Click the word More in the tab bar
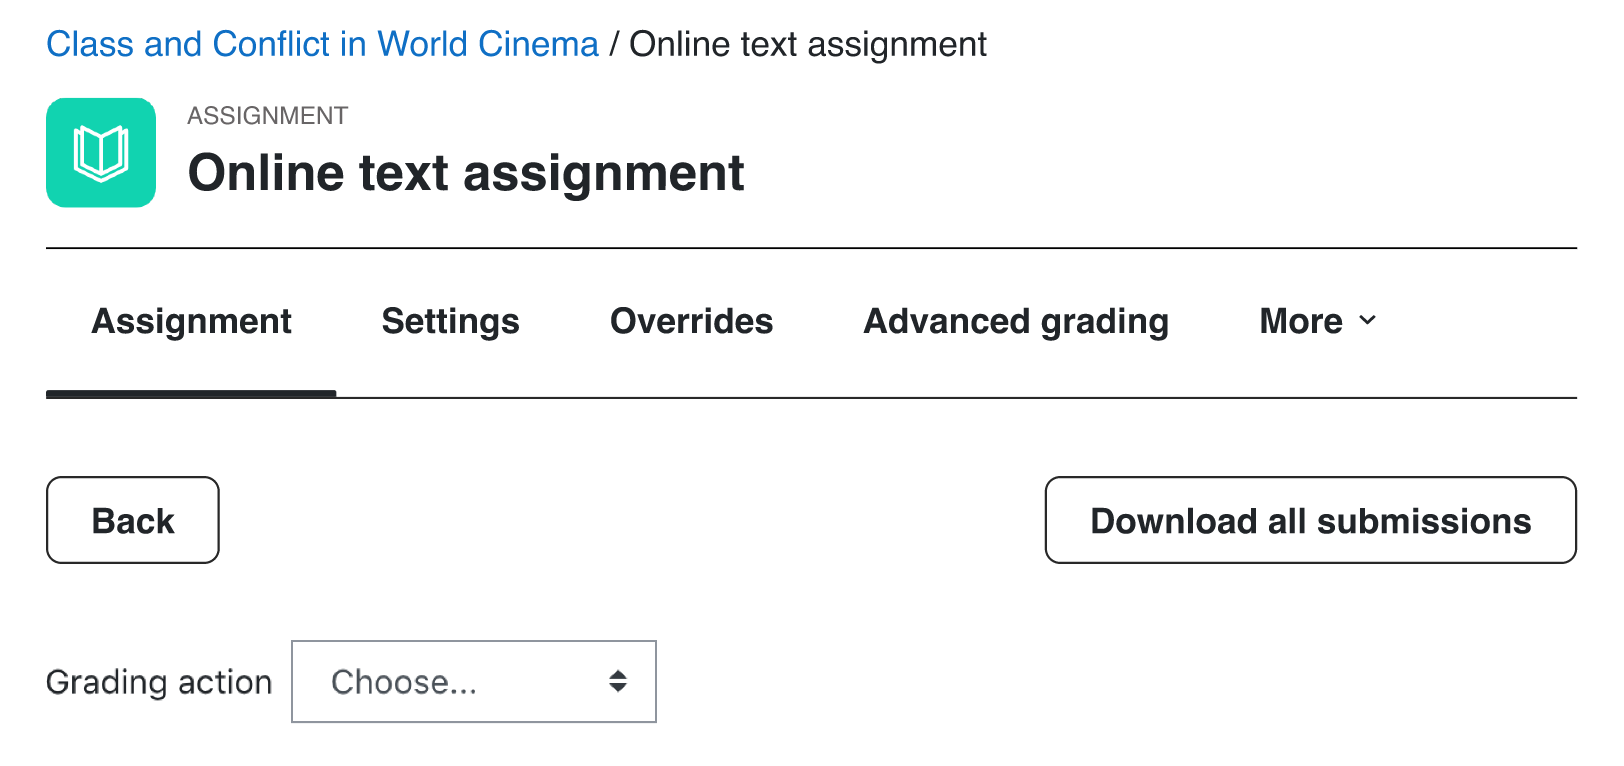This screenshot has width=1624, height=766. [1301, 321]
